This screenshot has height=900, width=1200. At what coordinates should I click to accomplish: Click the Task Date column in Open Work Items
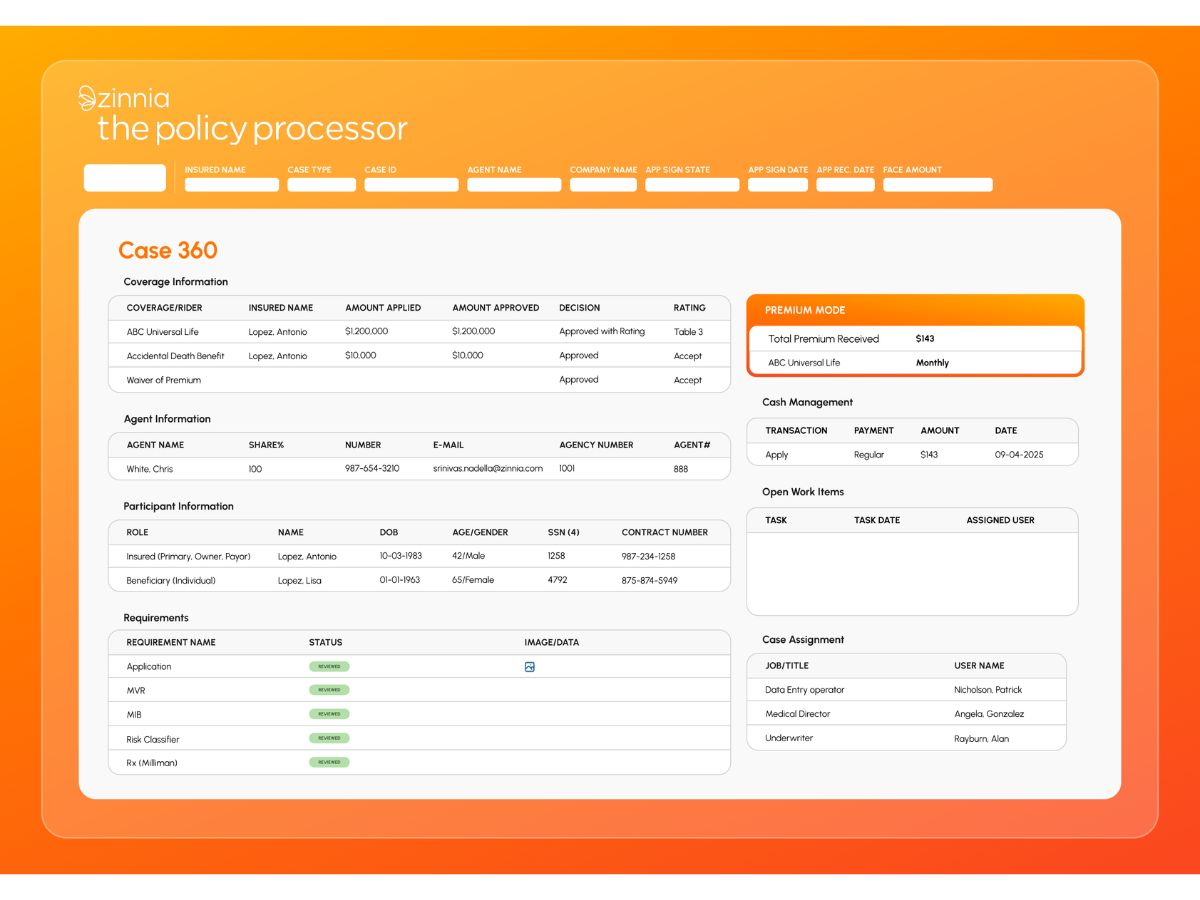coord(877,520)
